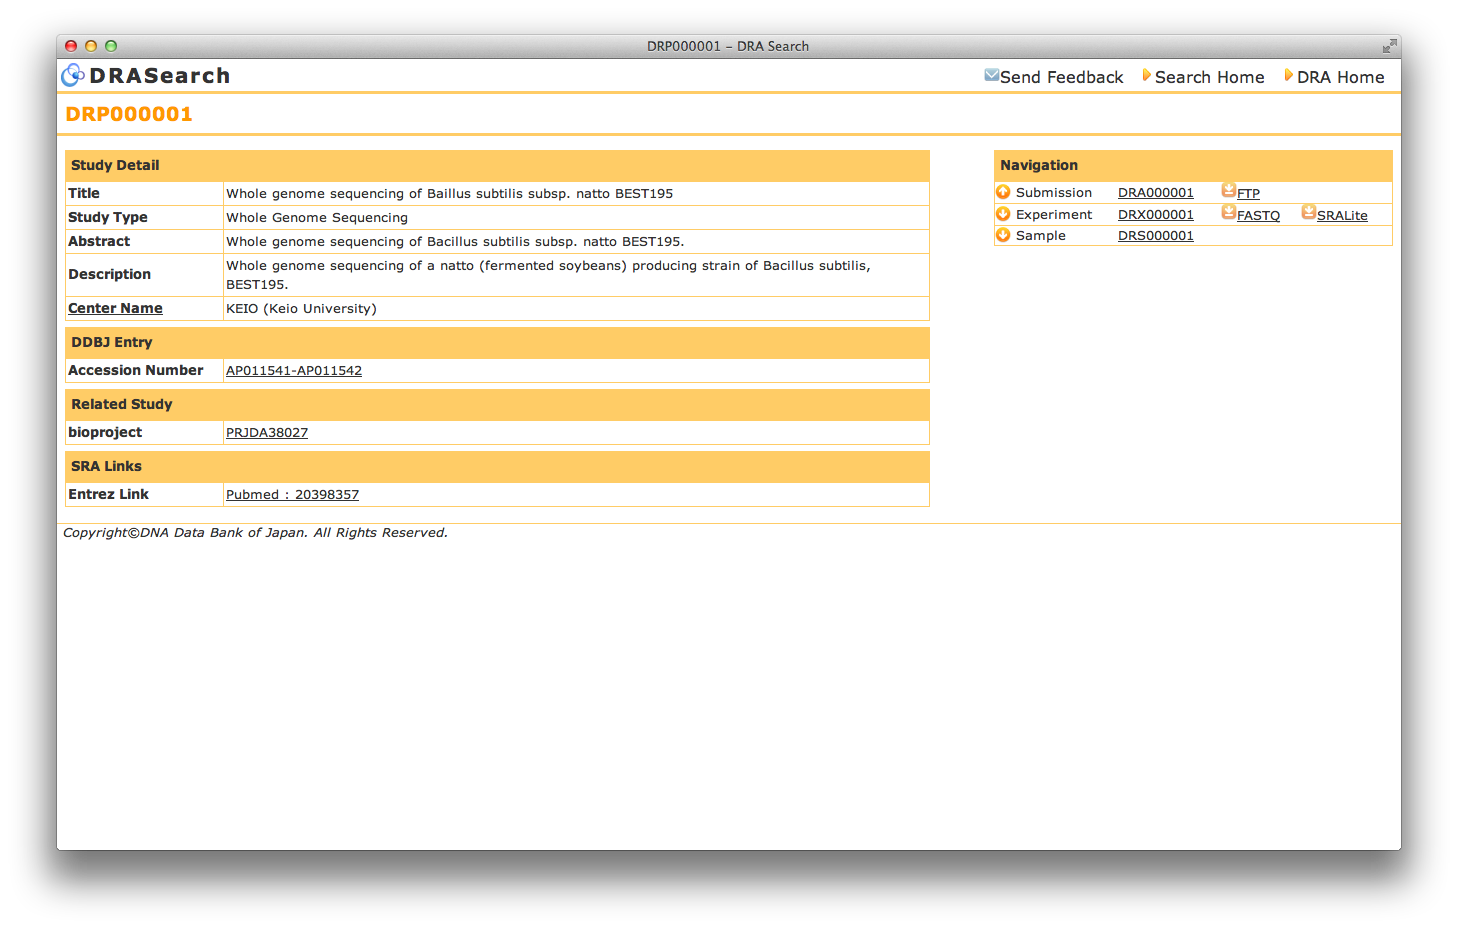Click the 'Sample' navigation label
Viewport: 1458px width, 929px height.
1041,235
